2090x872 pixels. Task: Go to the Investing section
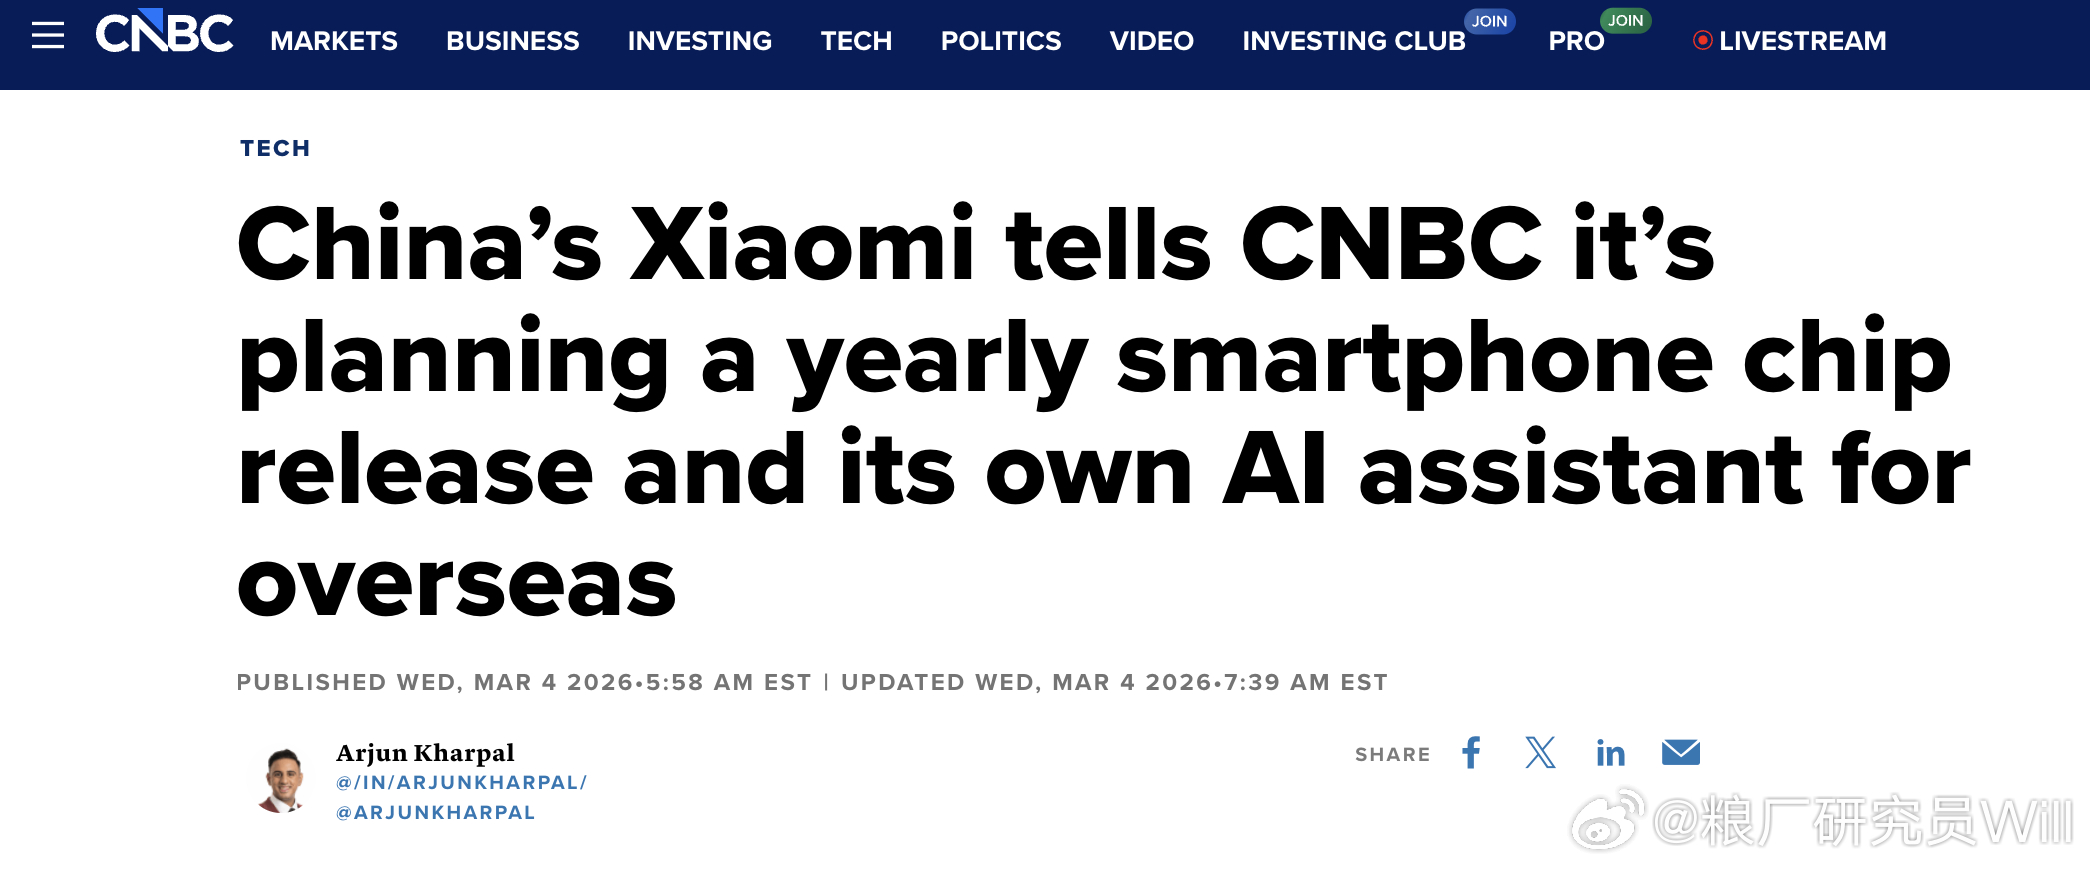(x=699, y=41)
